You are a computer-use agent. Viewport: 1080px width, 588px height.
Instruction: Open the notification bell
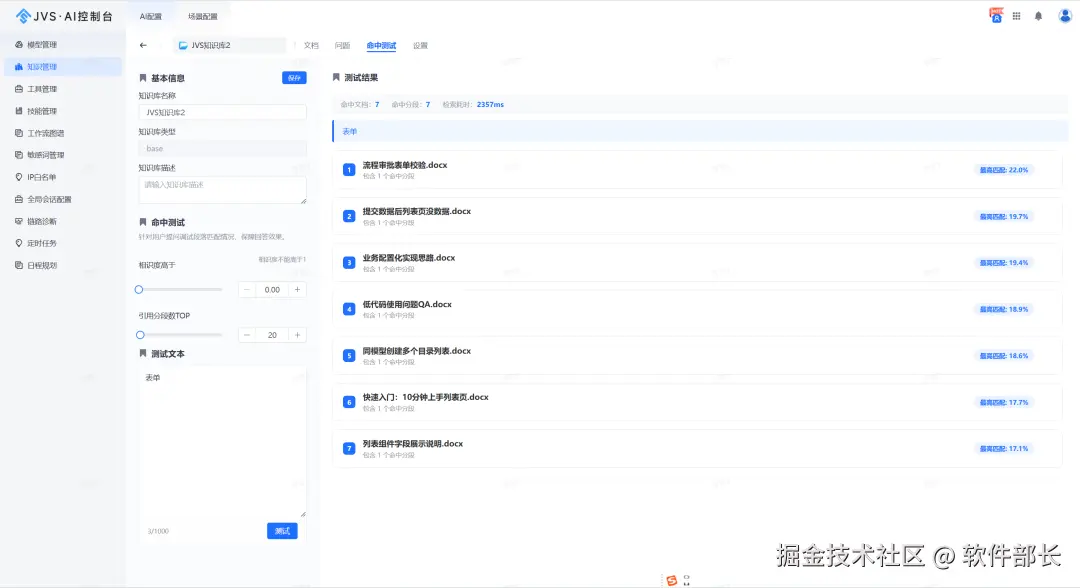[1039, 16]
